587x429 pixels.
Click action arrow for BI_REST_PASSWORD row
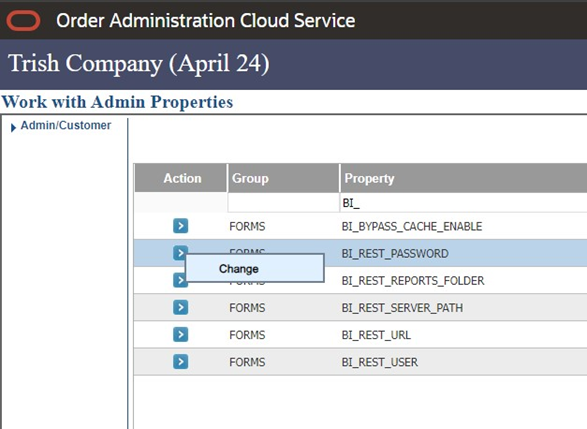point(180,252)
